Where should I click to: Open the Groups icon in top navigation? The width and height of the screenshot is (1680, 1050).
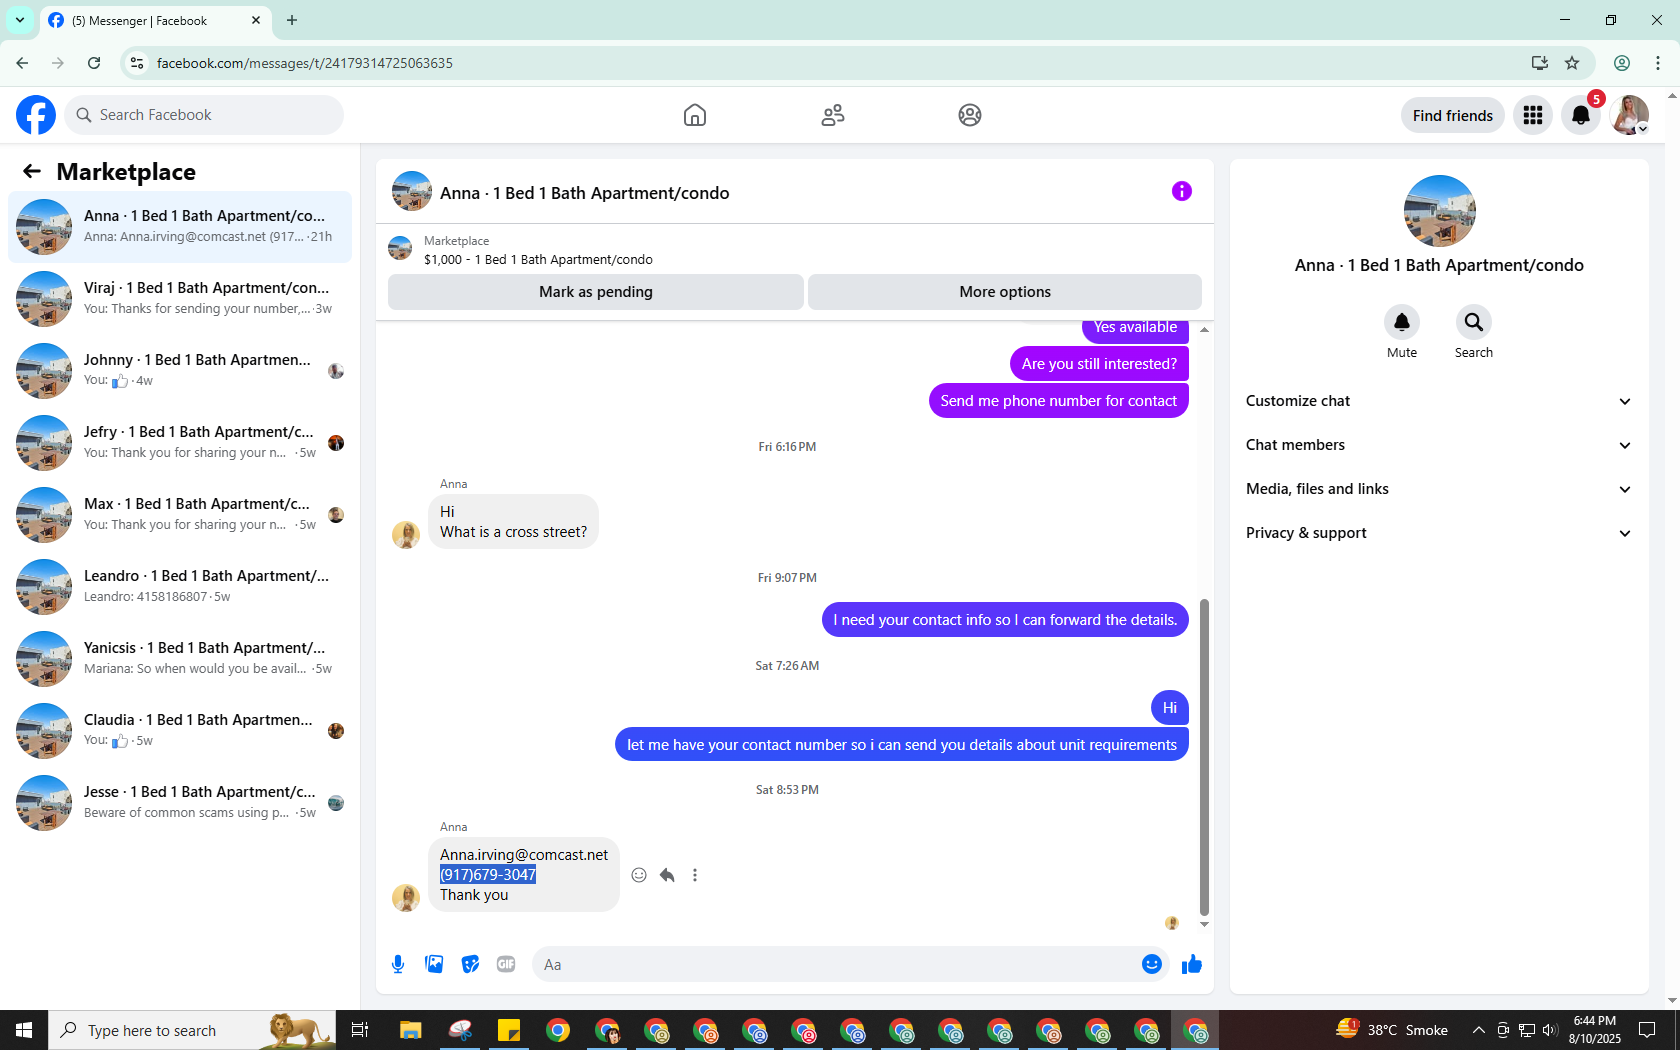click(970, 115)
